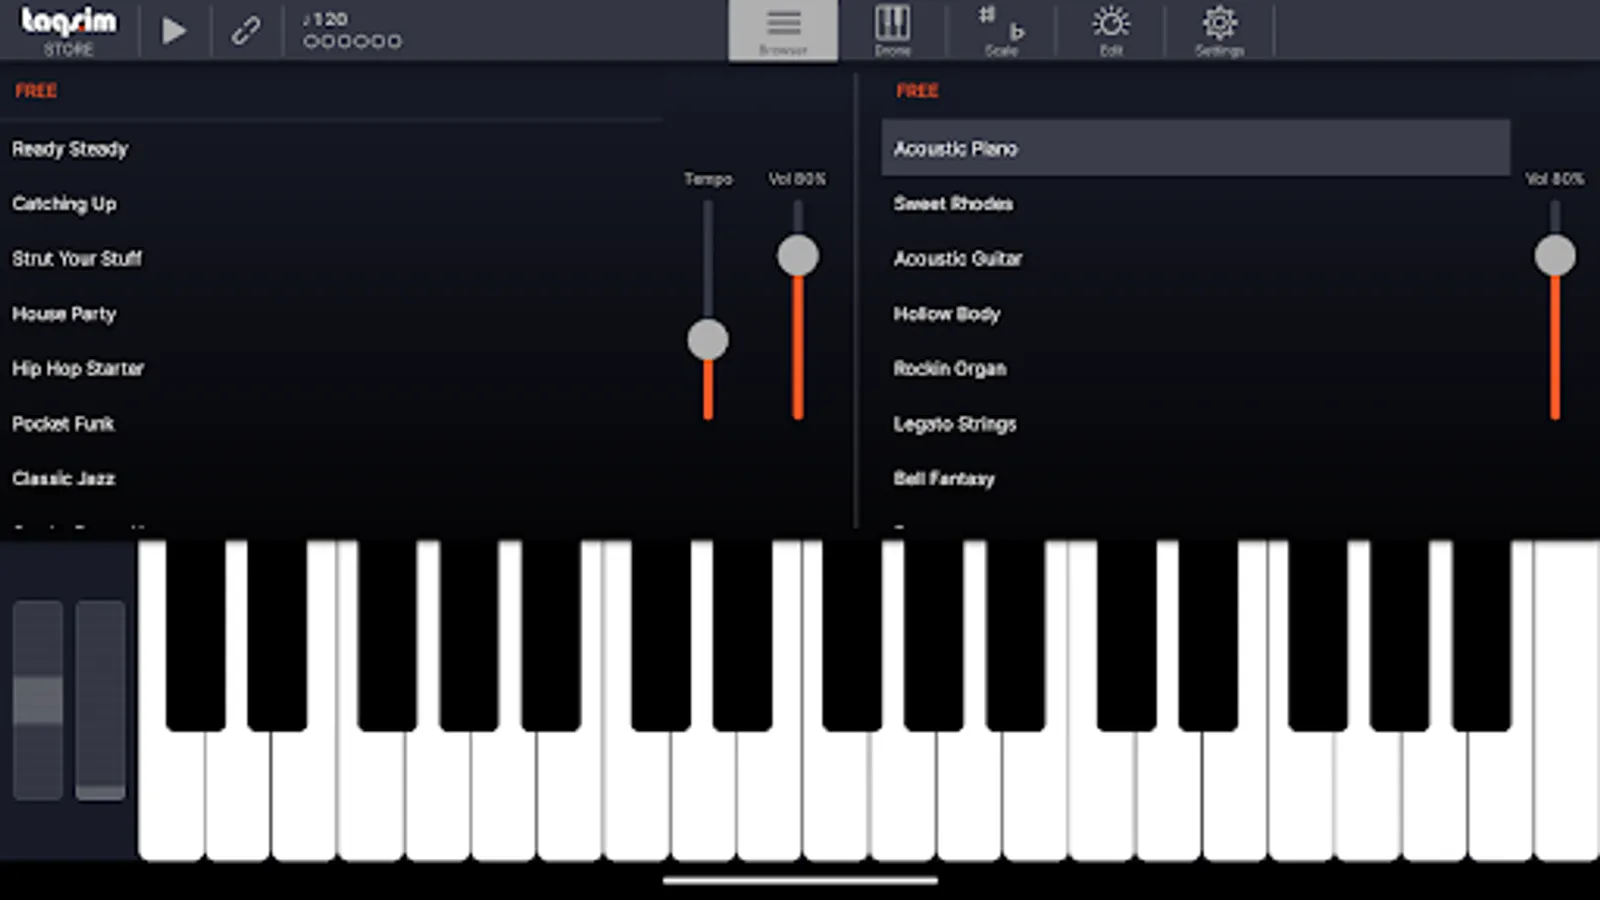Select the Hip Hop Starter rhythm

pyautogui.click(x=78, y=369)
